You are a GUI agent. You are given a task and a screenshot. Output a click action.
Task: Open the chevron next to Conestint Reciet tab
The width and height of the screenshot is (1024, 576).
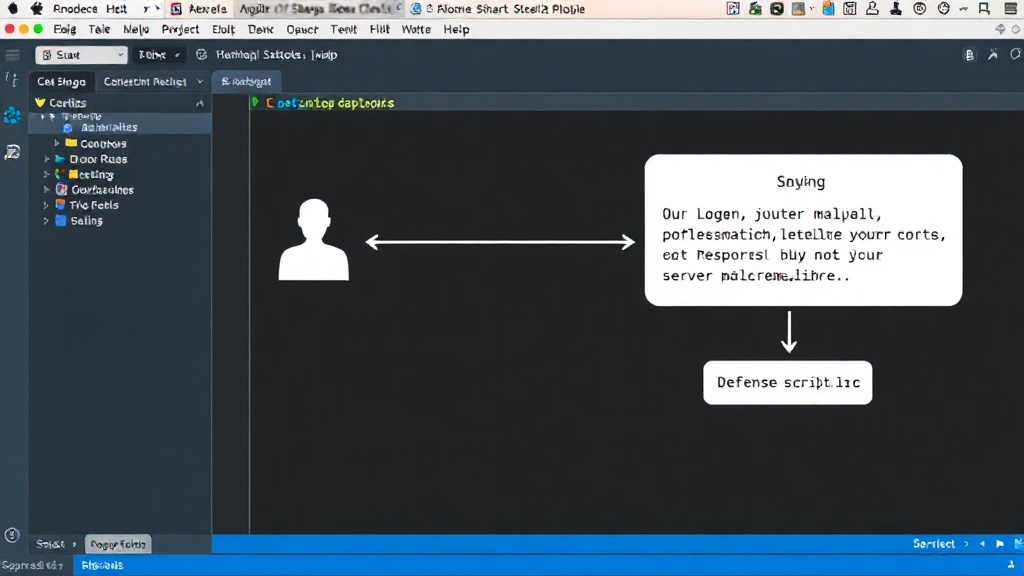(200, 82)
